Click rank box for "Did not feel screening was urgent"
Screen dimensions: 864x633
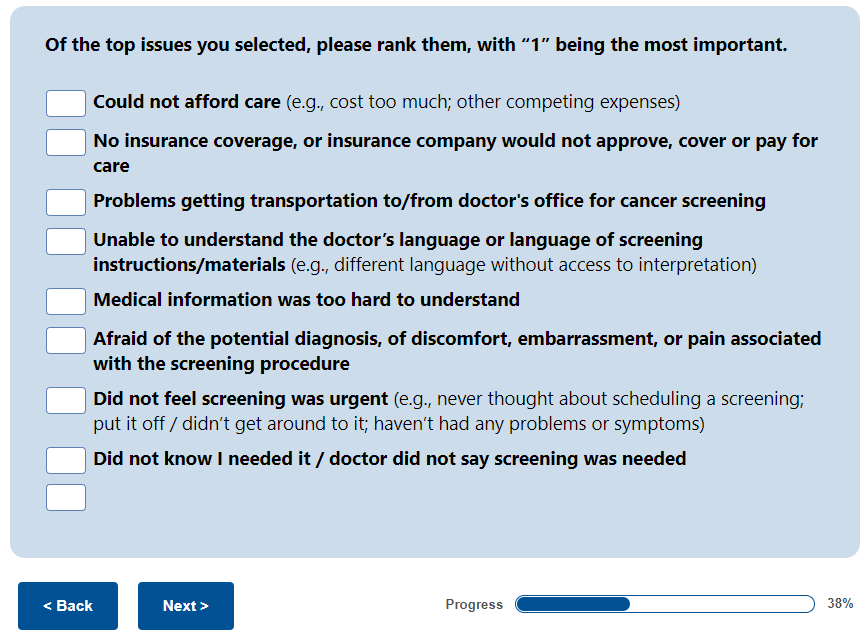click(66, 400)
